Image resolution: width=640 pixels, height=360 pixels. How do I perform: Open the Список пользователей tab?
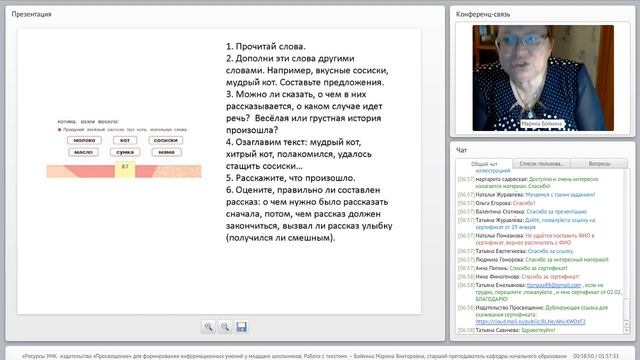541,164
